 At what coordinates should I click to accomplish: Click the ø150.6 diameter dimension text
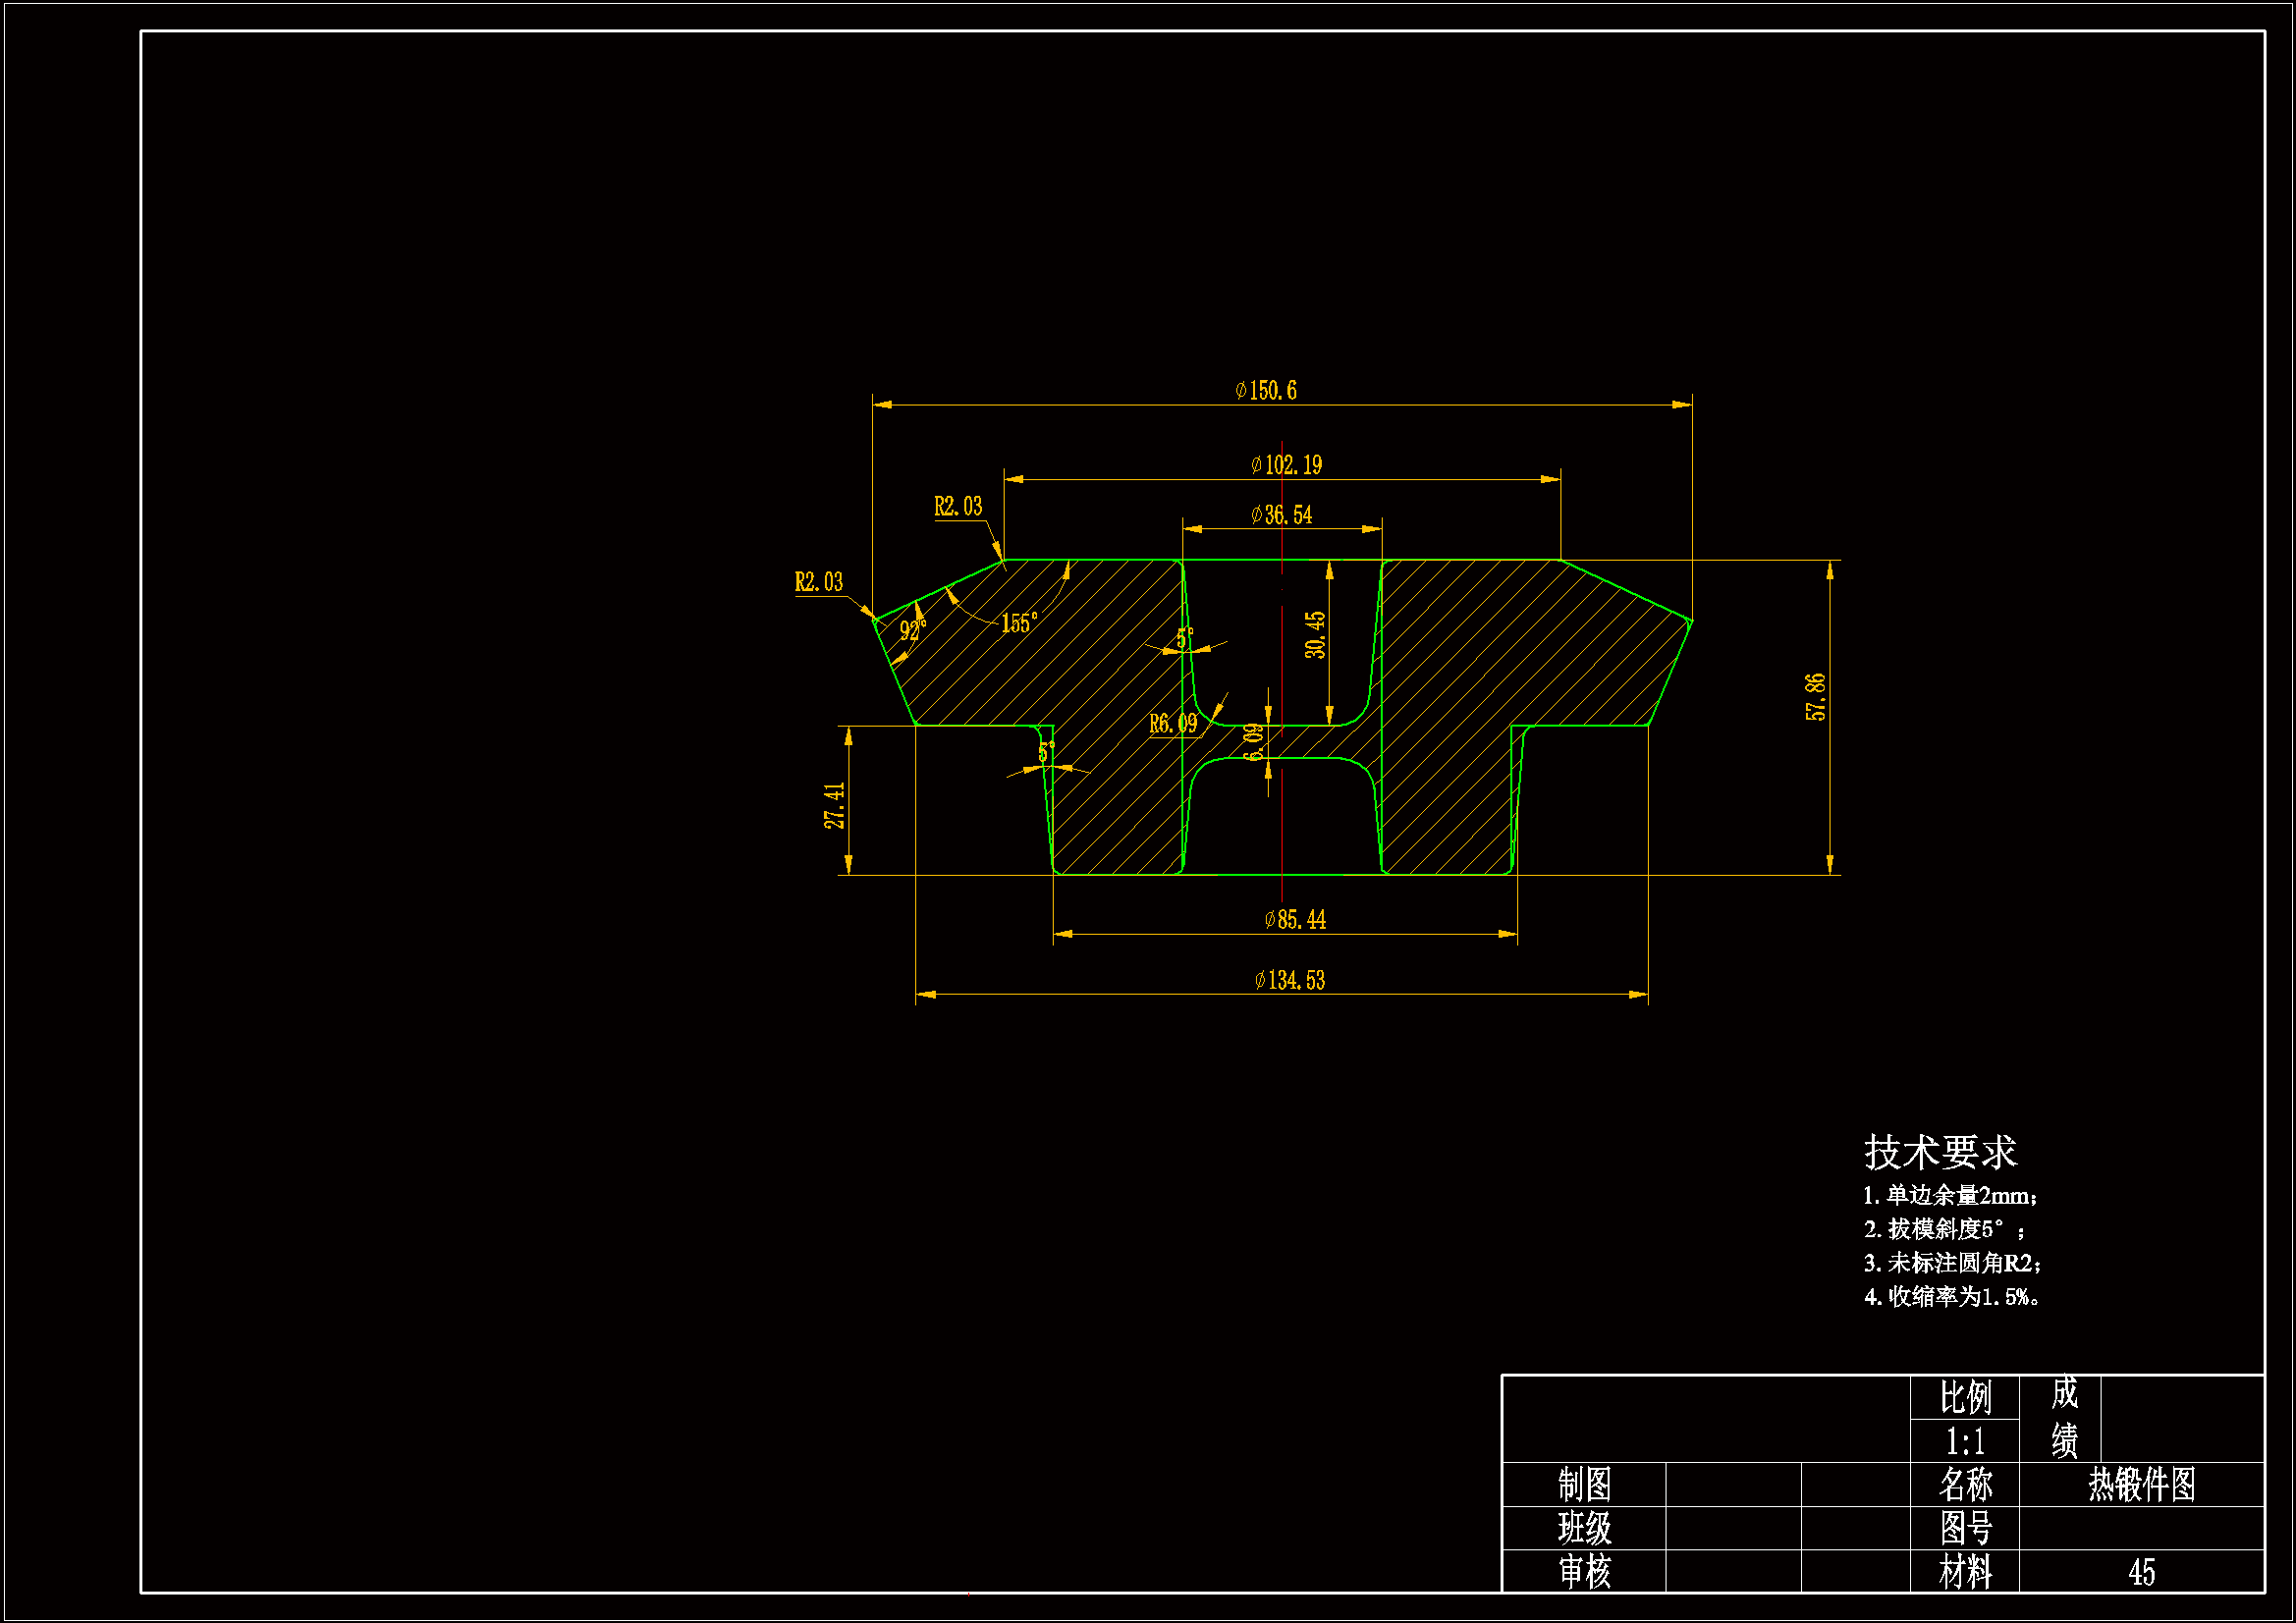1265,391
